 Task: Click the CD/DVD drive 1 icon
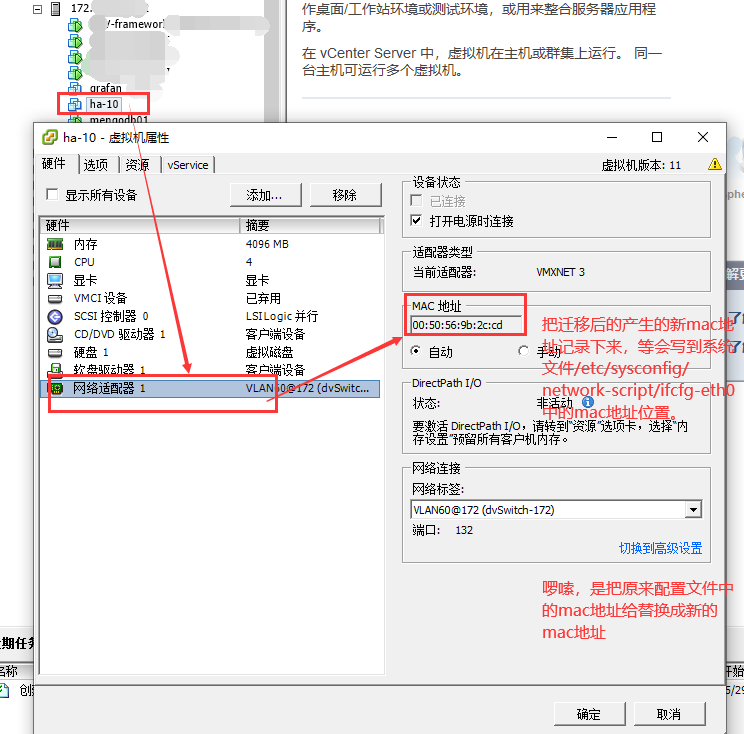(x=55, y=334)
